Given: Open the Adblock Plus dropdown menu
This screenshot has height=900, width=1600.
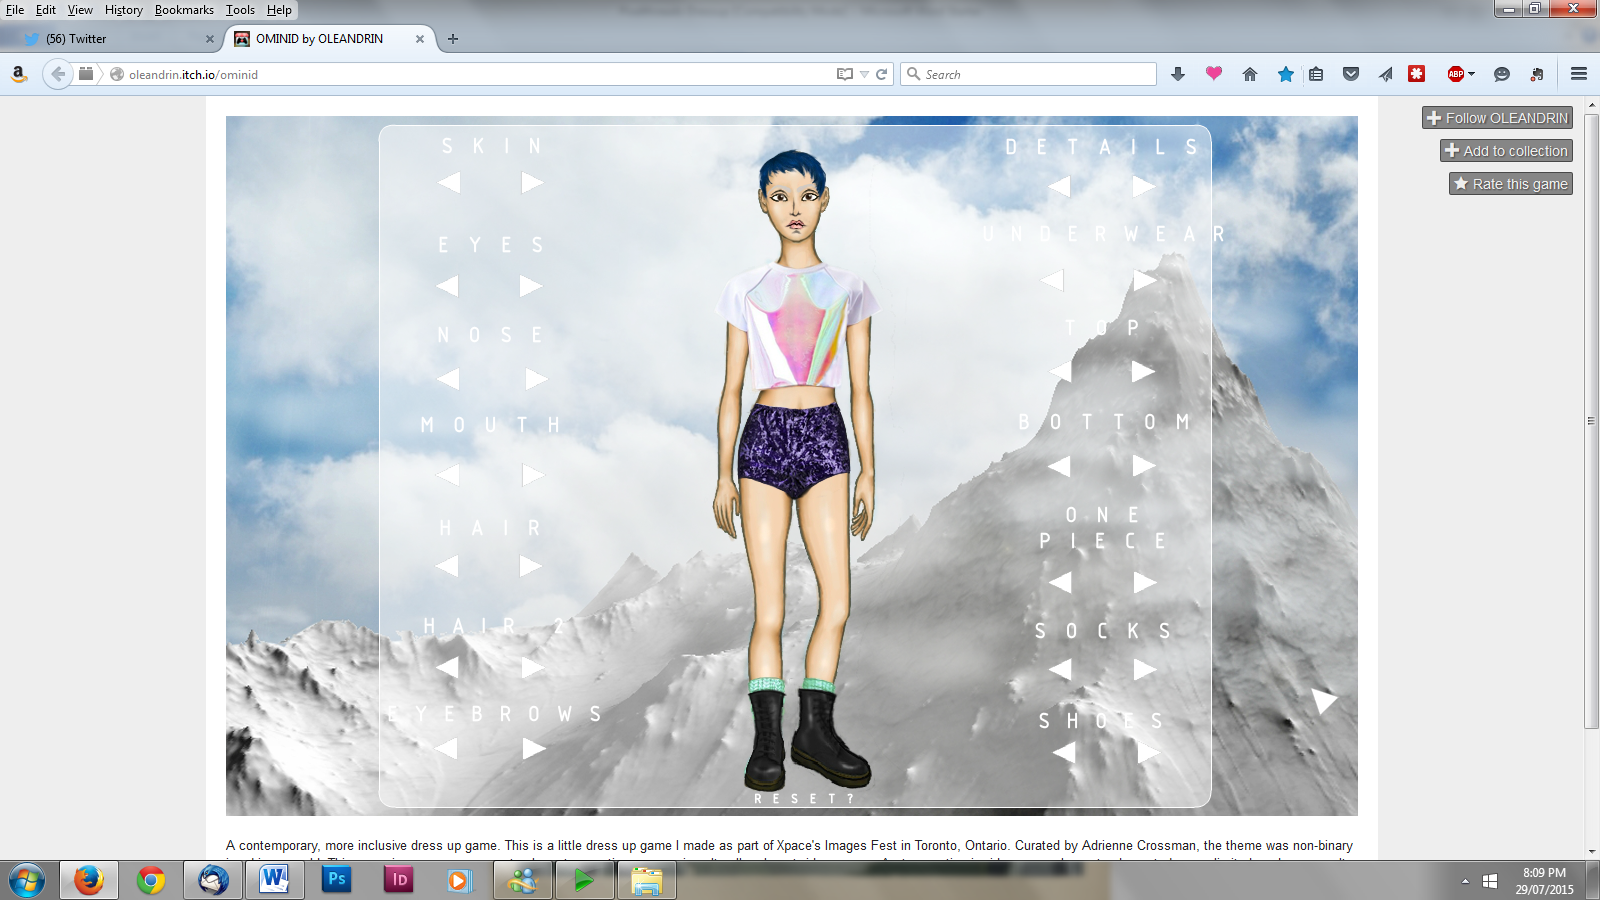Looking at the screenshot, I should 1471,74.
